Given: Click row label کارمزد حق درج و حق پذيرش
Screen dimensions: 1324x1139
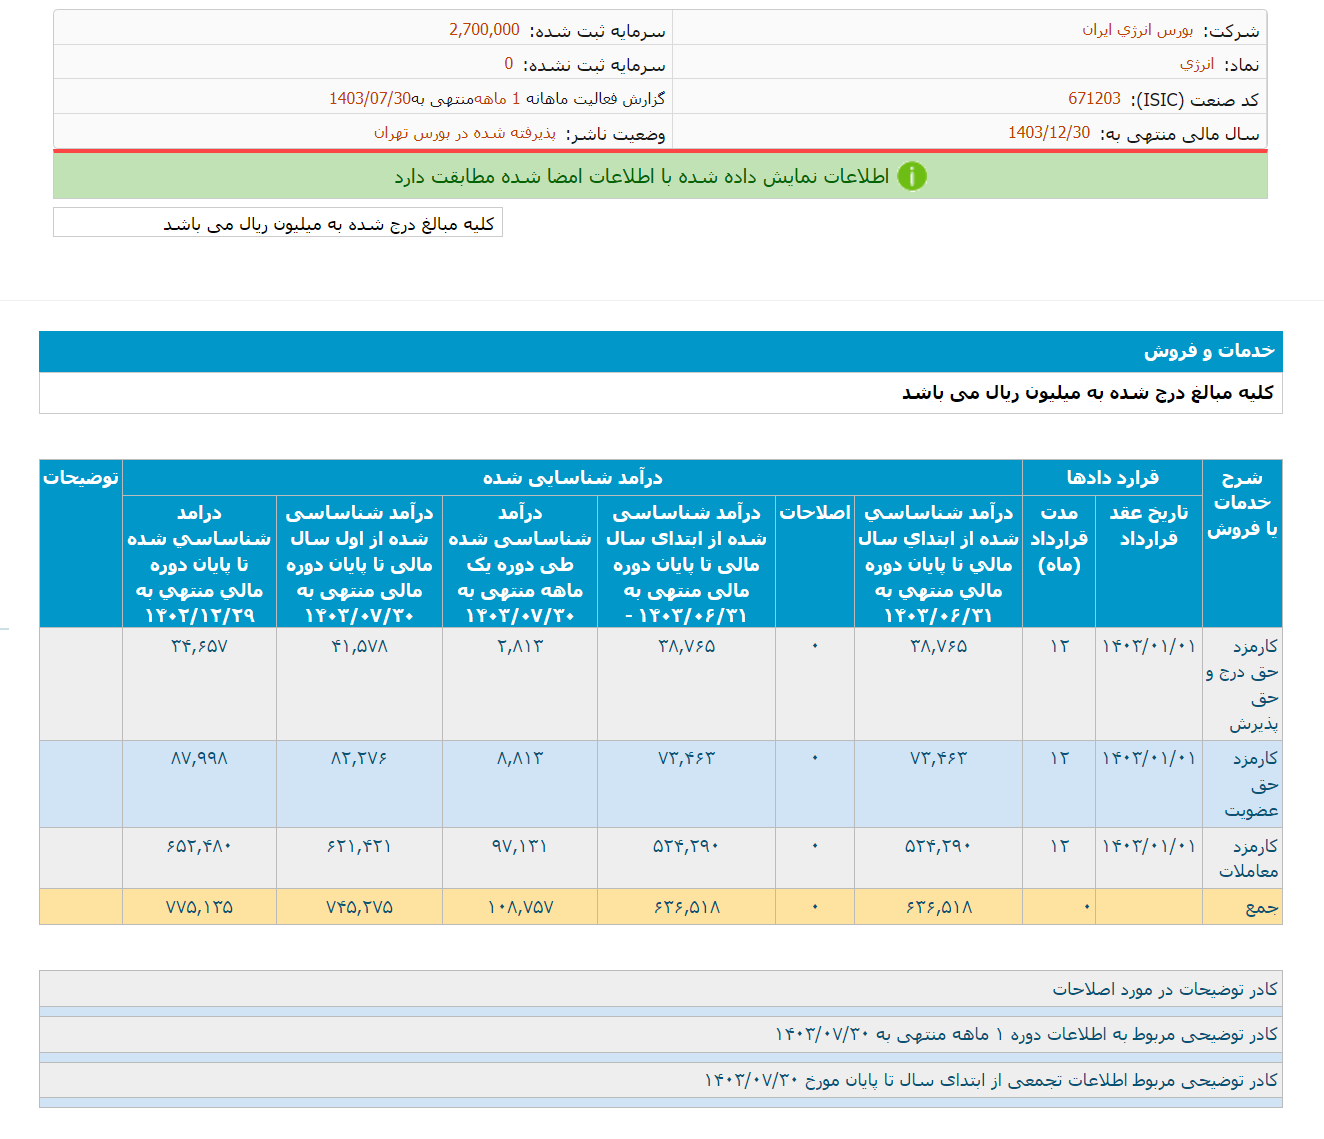Looking at the screenshot, I should (1242, 684).
